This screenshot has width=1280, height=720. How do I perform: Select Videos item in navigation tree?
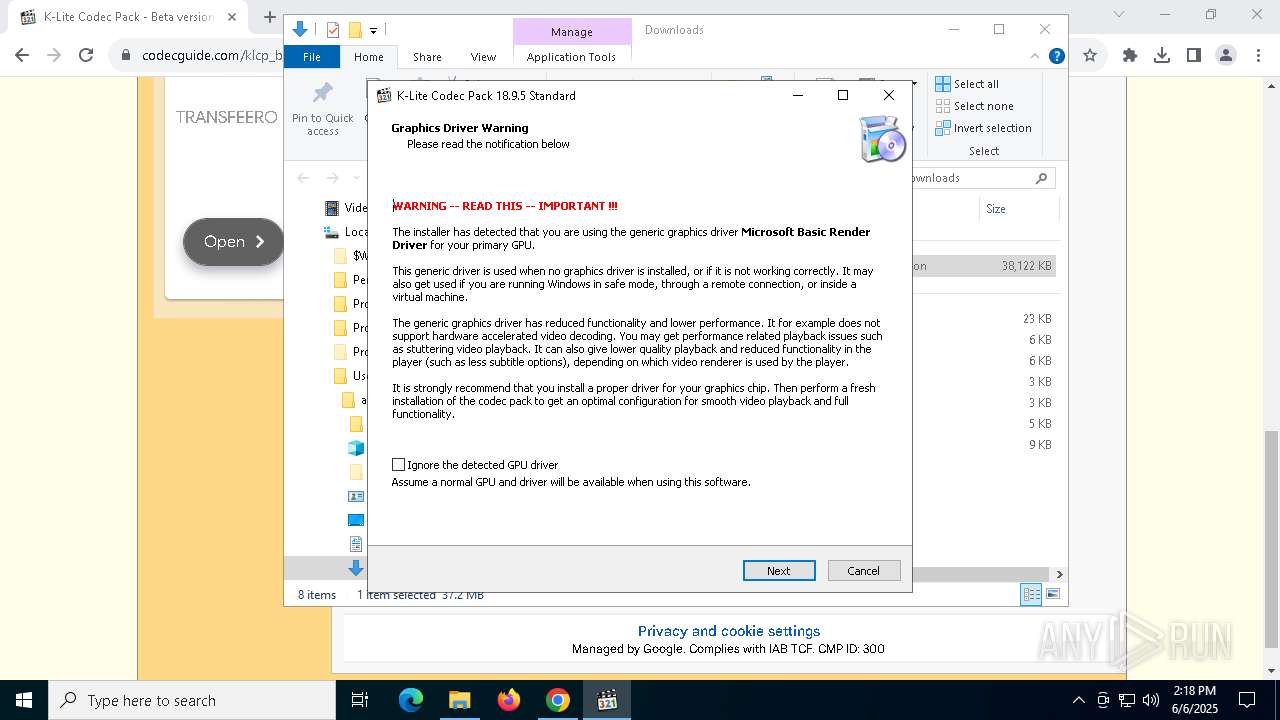pyautogui.click(x=346, y=208)
